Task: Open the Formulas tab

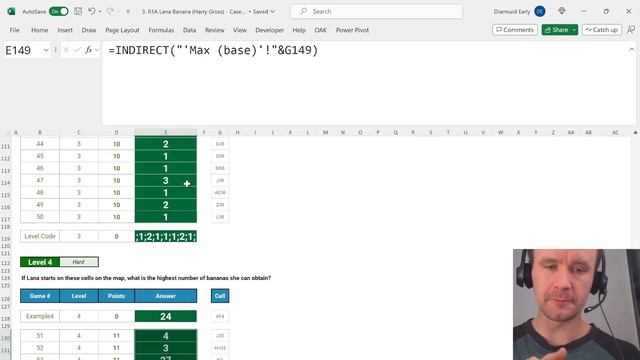Action: tap(161, 30)
